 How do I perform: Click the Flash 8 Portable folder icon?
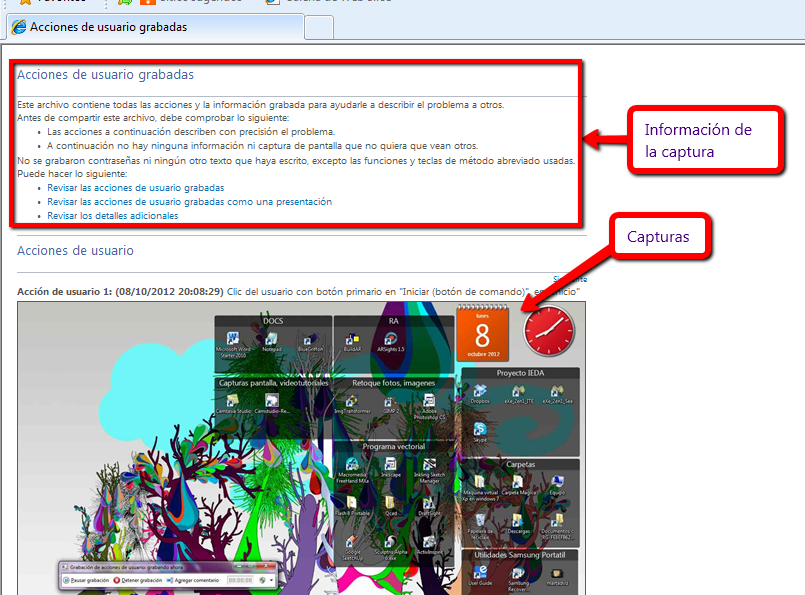[352, 502]
